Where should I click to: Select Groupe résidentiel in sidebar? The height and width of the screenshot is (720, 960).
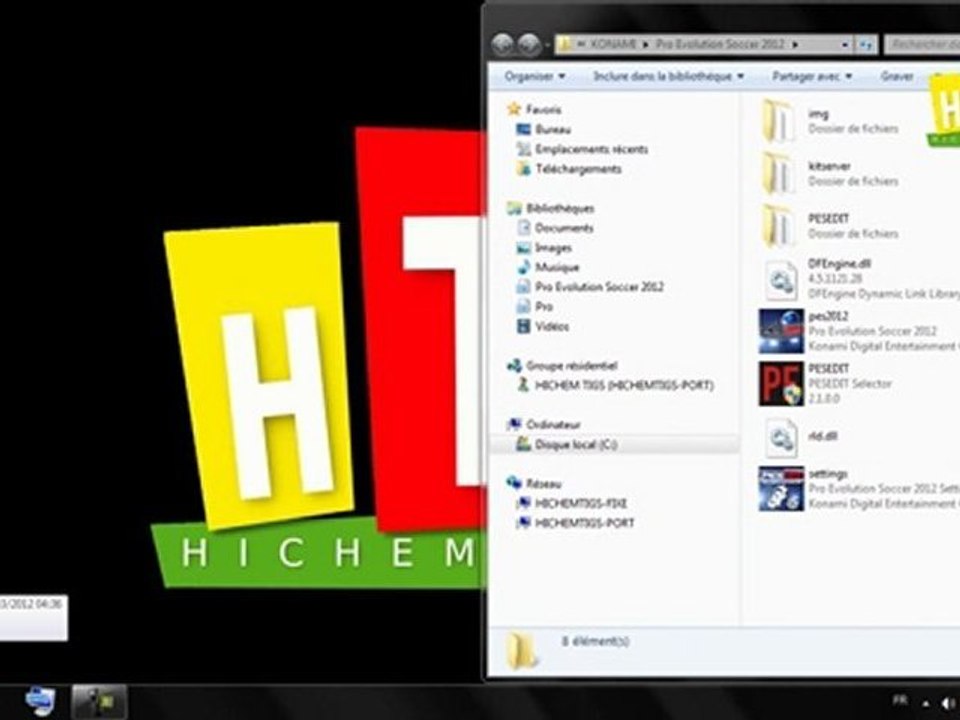coord(572,366)
